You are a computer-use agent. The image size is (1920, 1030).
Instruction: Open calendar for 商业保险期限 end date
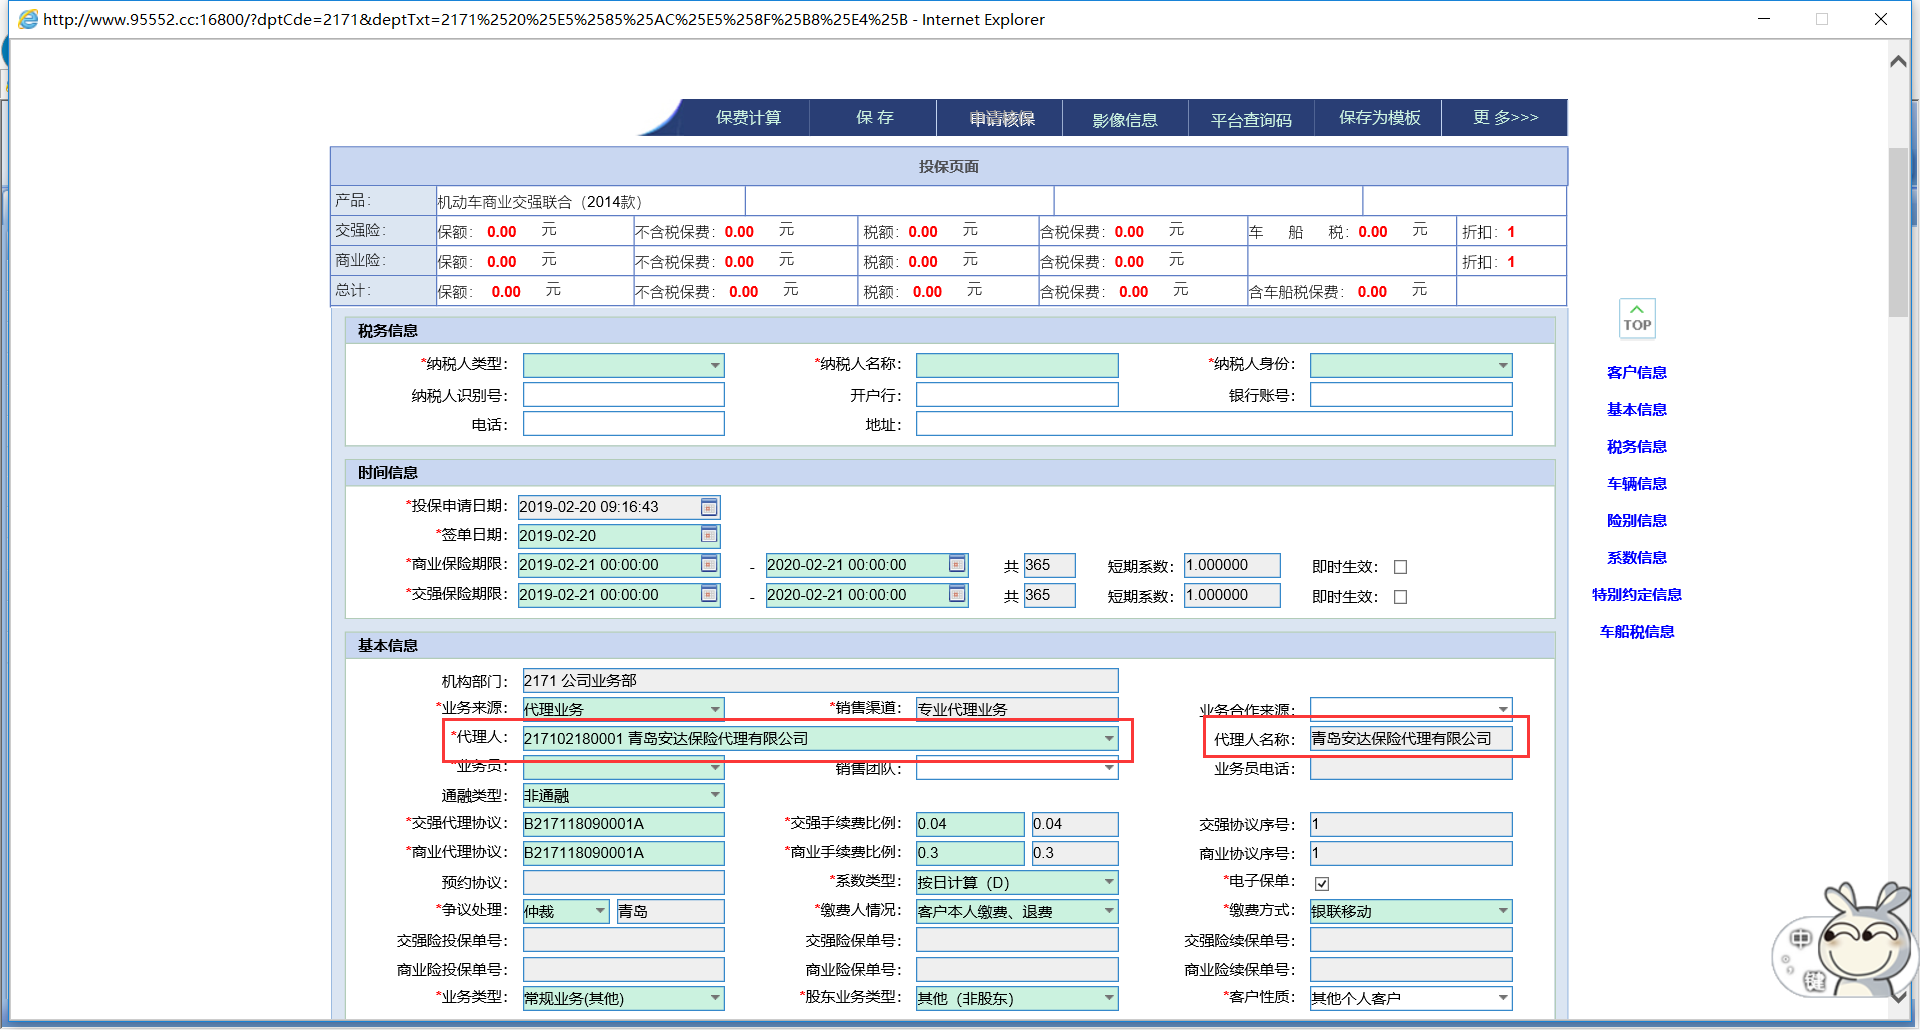point(957,565)
